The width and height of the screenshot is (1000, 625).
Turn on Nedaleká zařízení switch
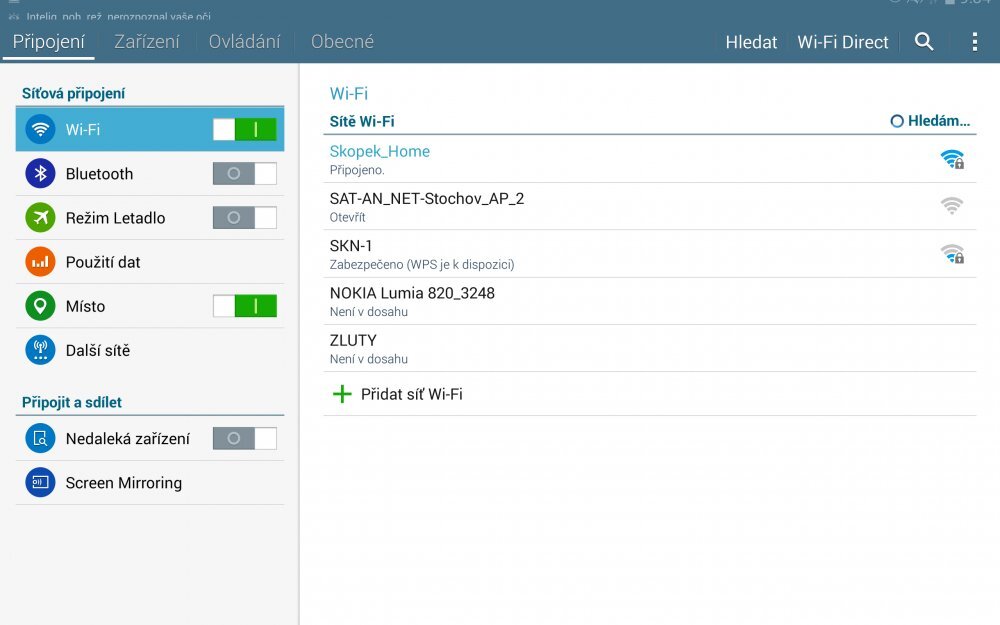(x=244, y=438)
